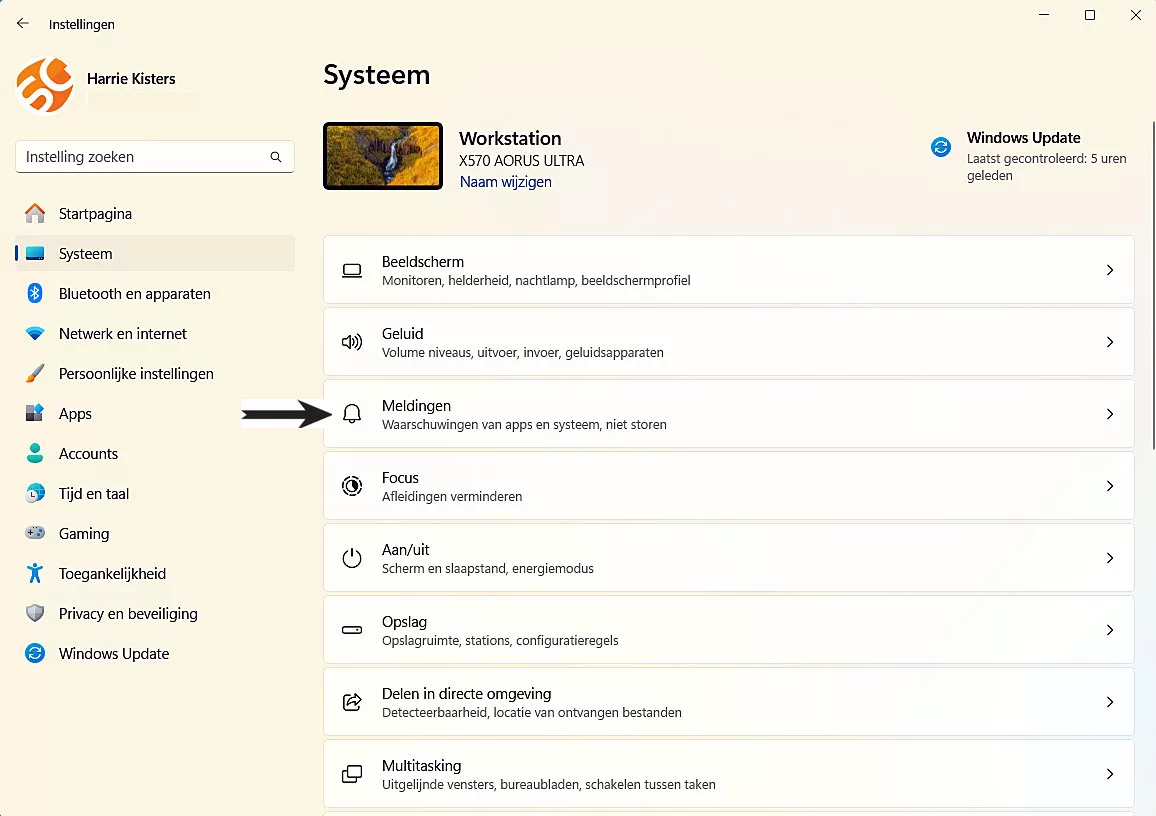Open Meldingen settings title
1156x816 pixels.
pos(416,405)
